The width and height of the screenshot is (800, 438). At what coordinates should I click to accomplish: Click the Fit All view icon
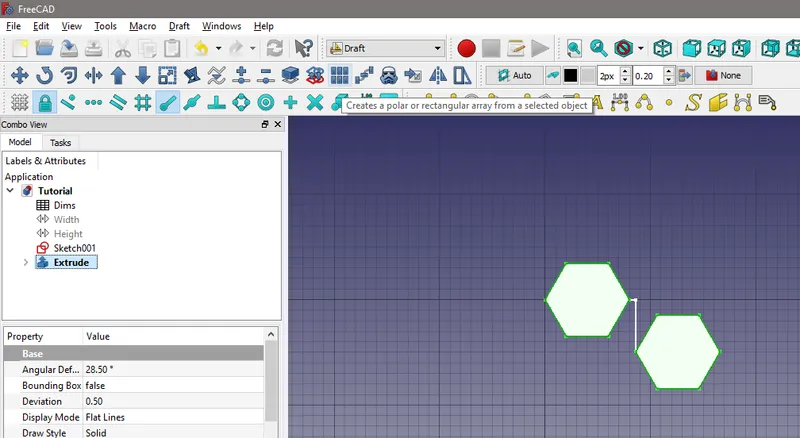tap(574, 48)
